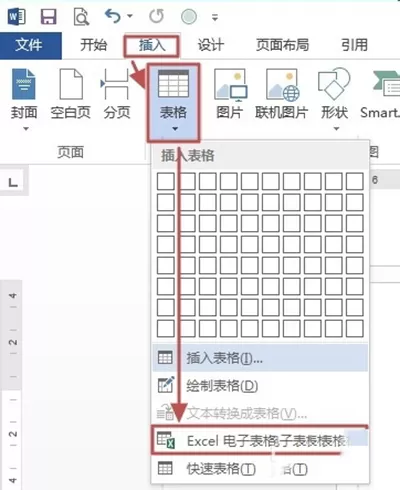Click the vertical ruler on the left

pyautogui.click(x=12, y=385)
